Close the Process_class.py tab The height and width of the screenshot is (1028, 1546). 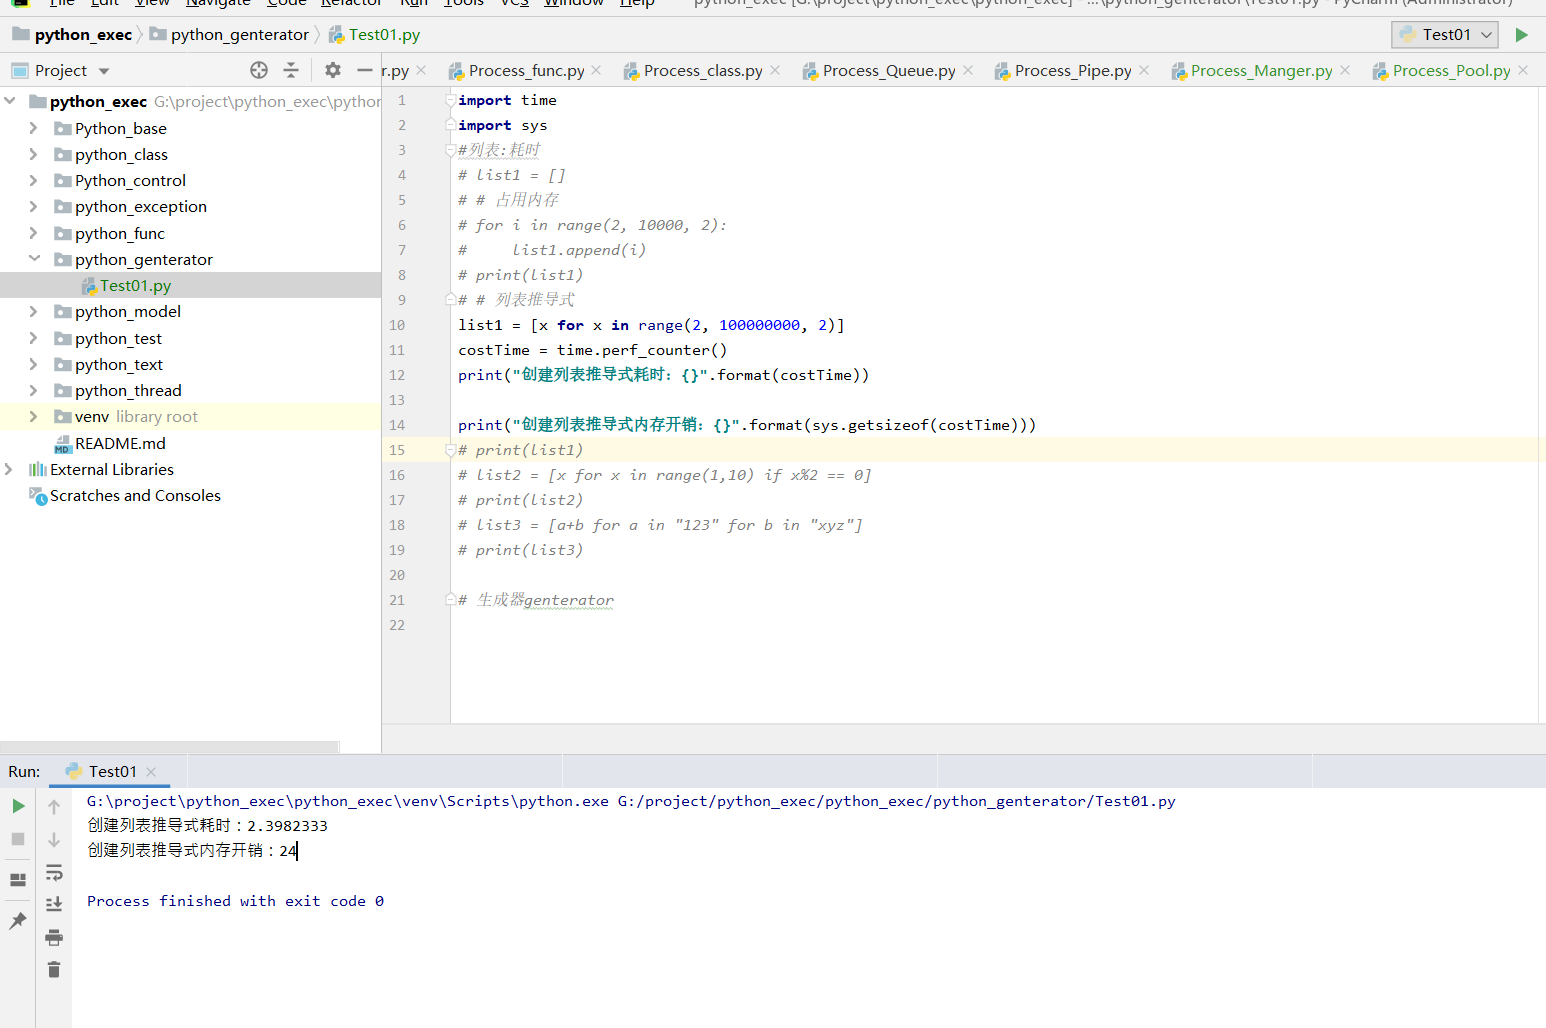point(775,70)
